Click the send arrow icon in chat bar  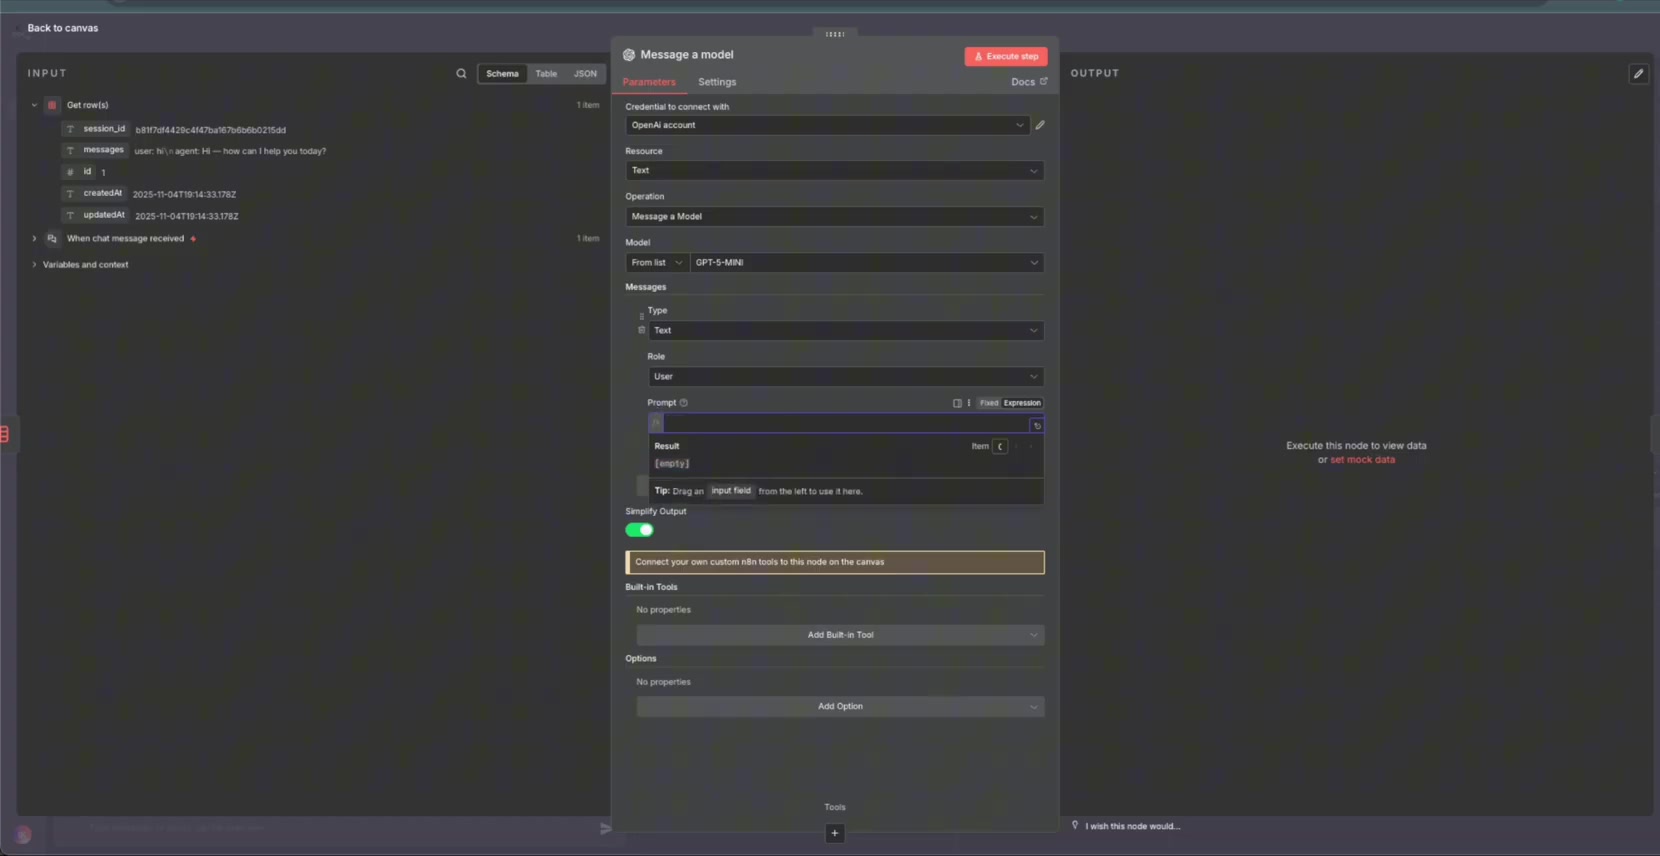605,828
